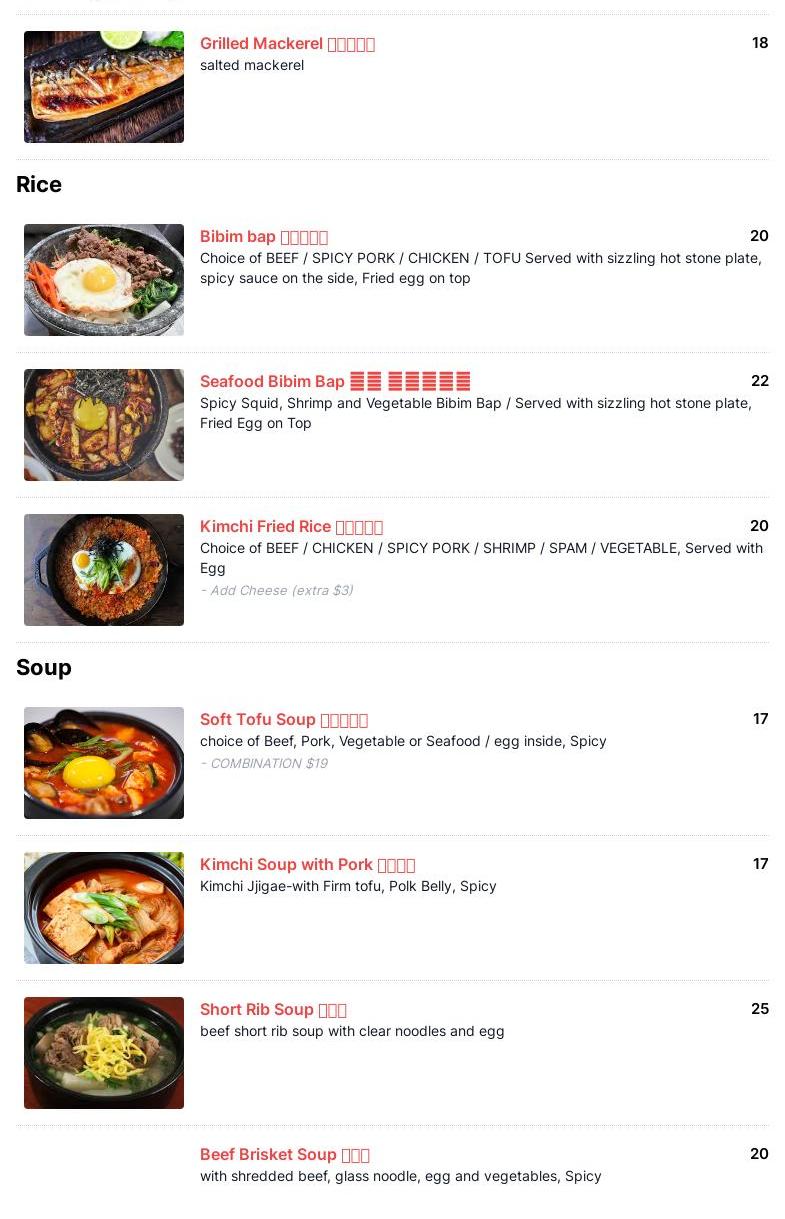Click the Bibim bap dish image
This screenshot has height=1219, width=785.
104,280
